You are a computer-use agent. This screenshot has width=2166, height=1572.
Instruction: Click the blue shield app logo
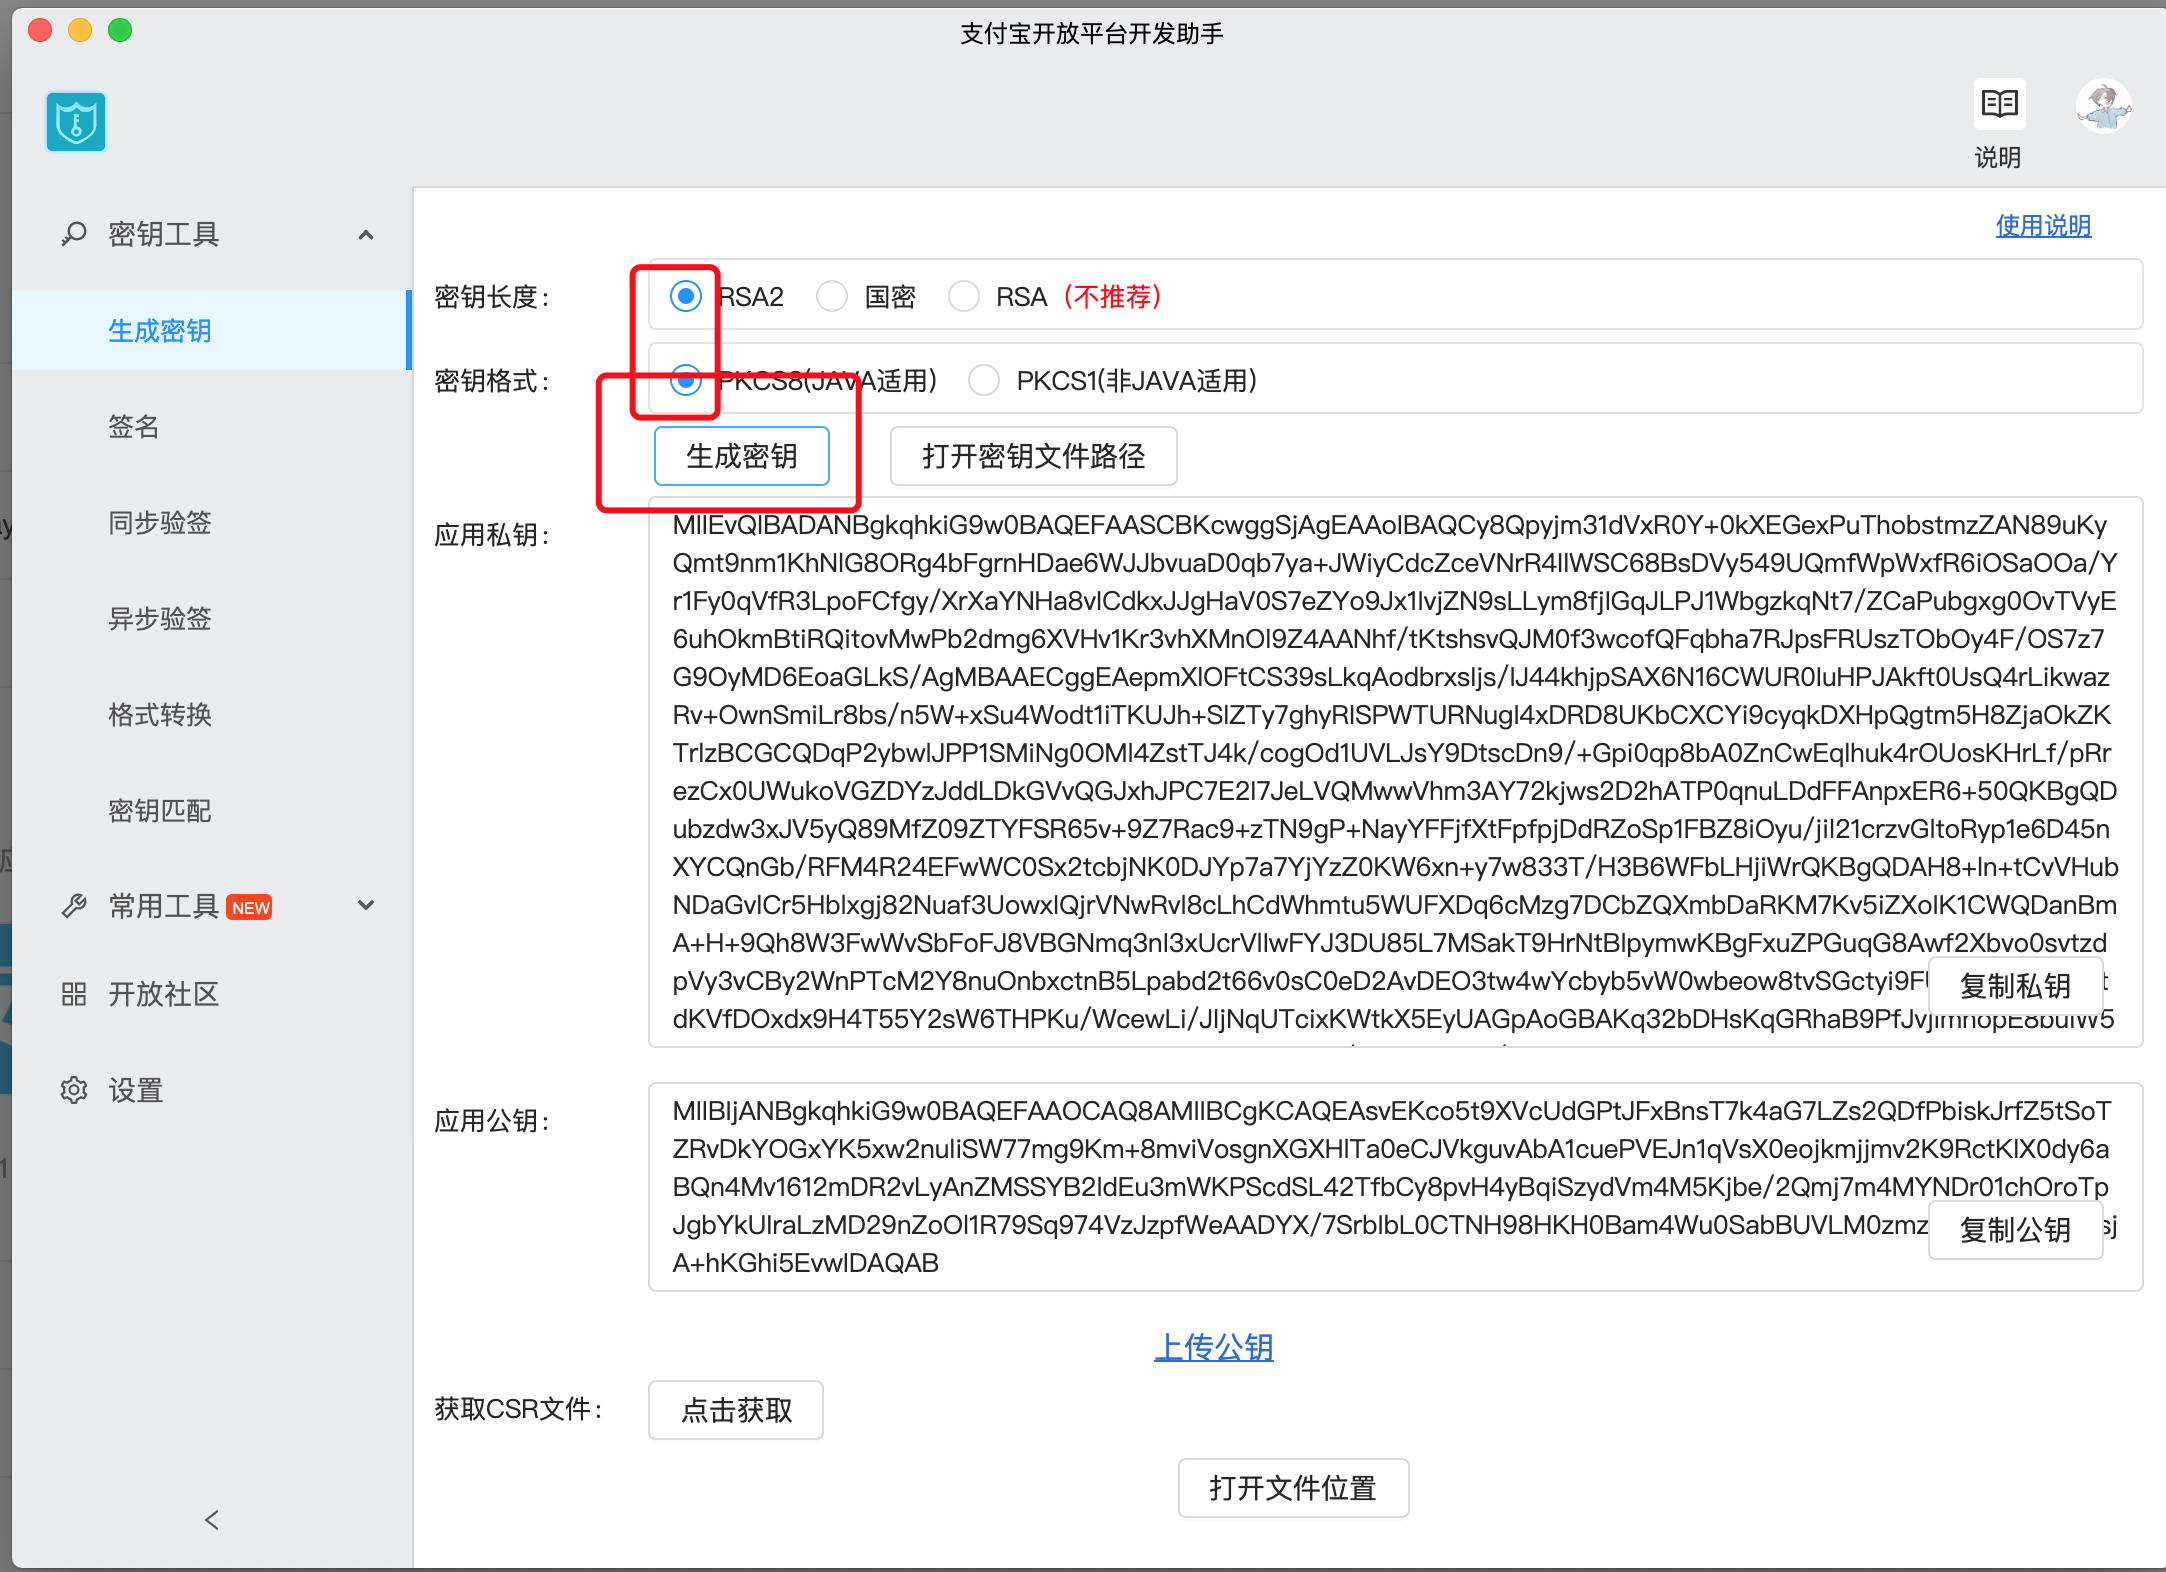75,123
